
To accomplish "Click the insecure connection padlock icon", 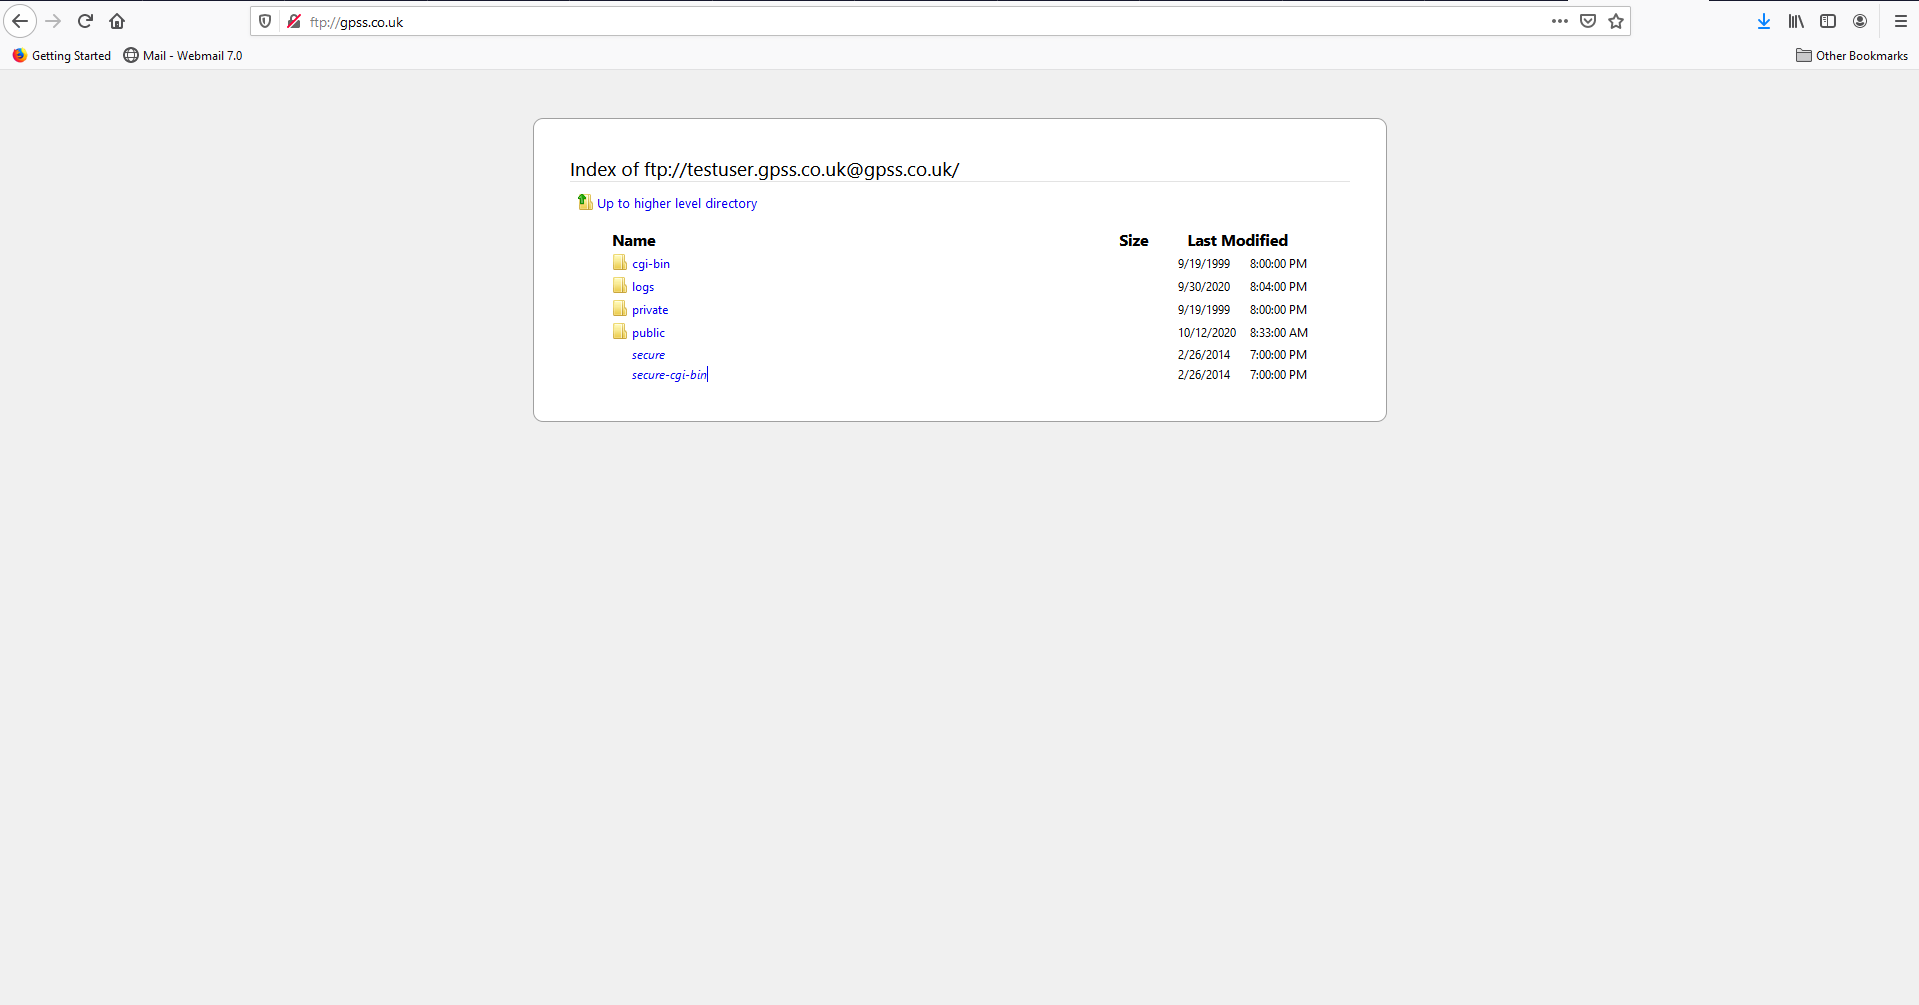I will pyautogui.click(x=293, y=21).
